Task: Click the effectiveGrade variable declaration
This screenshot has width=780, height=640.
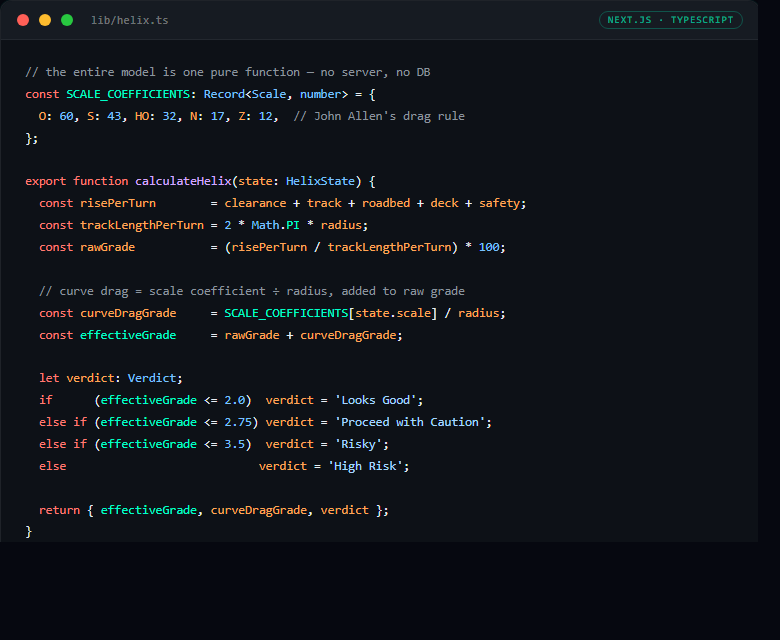Action: click(x=128, y=335)
